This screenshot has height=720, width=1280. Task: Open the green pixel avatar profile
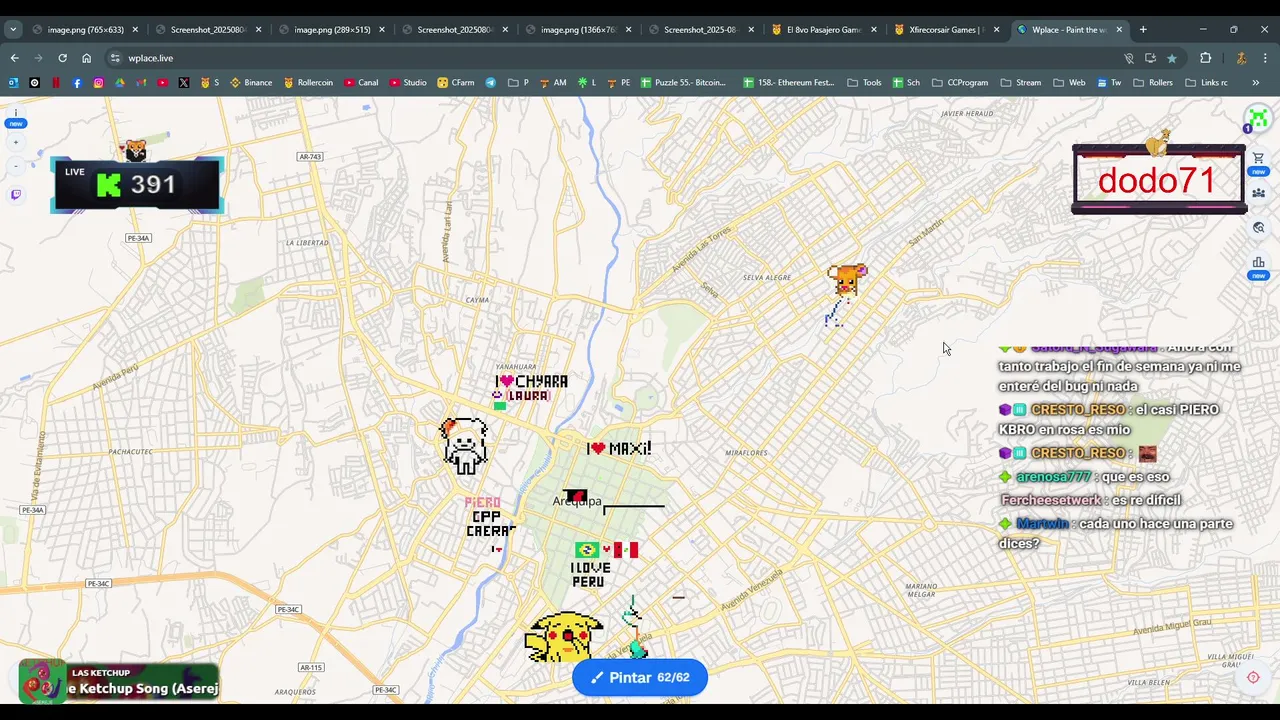coord(1258,118)
